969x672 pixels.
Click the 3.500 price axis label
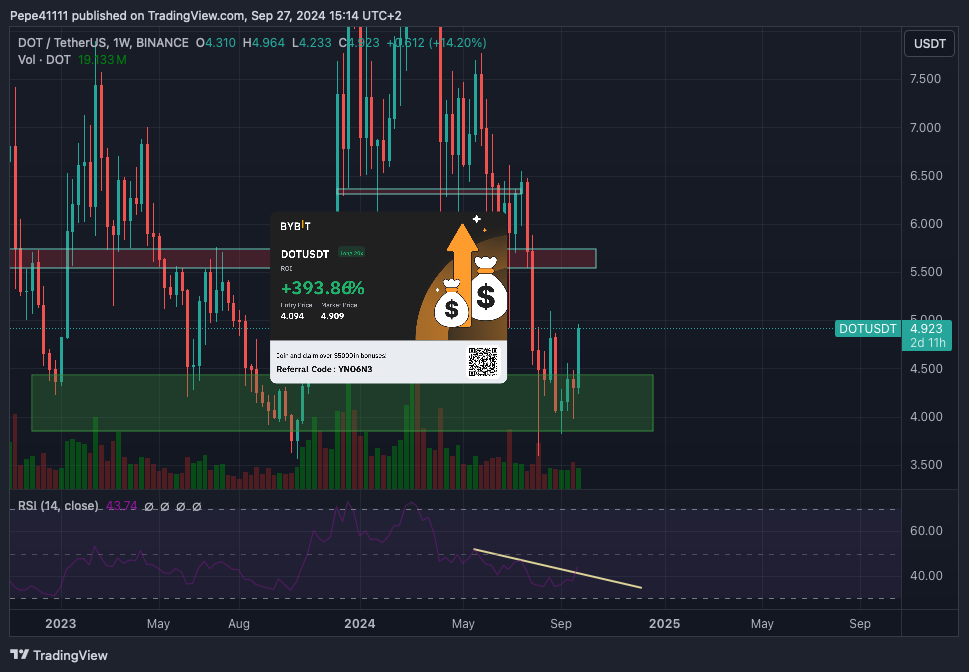(x=926, y=465)
